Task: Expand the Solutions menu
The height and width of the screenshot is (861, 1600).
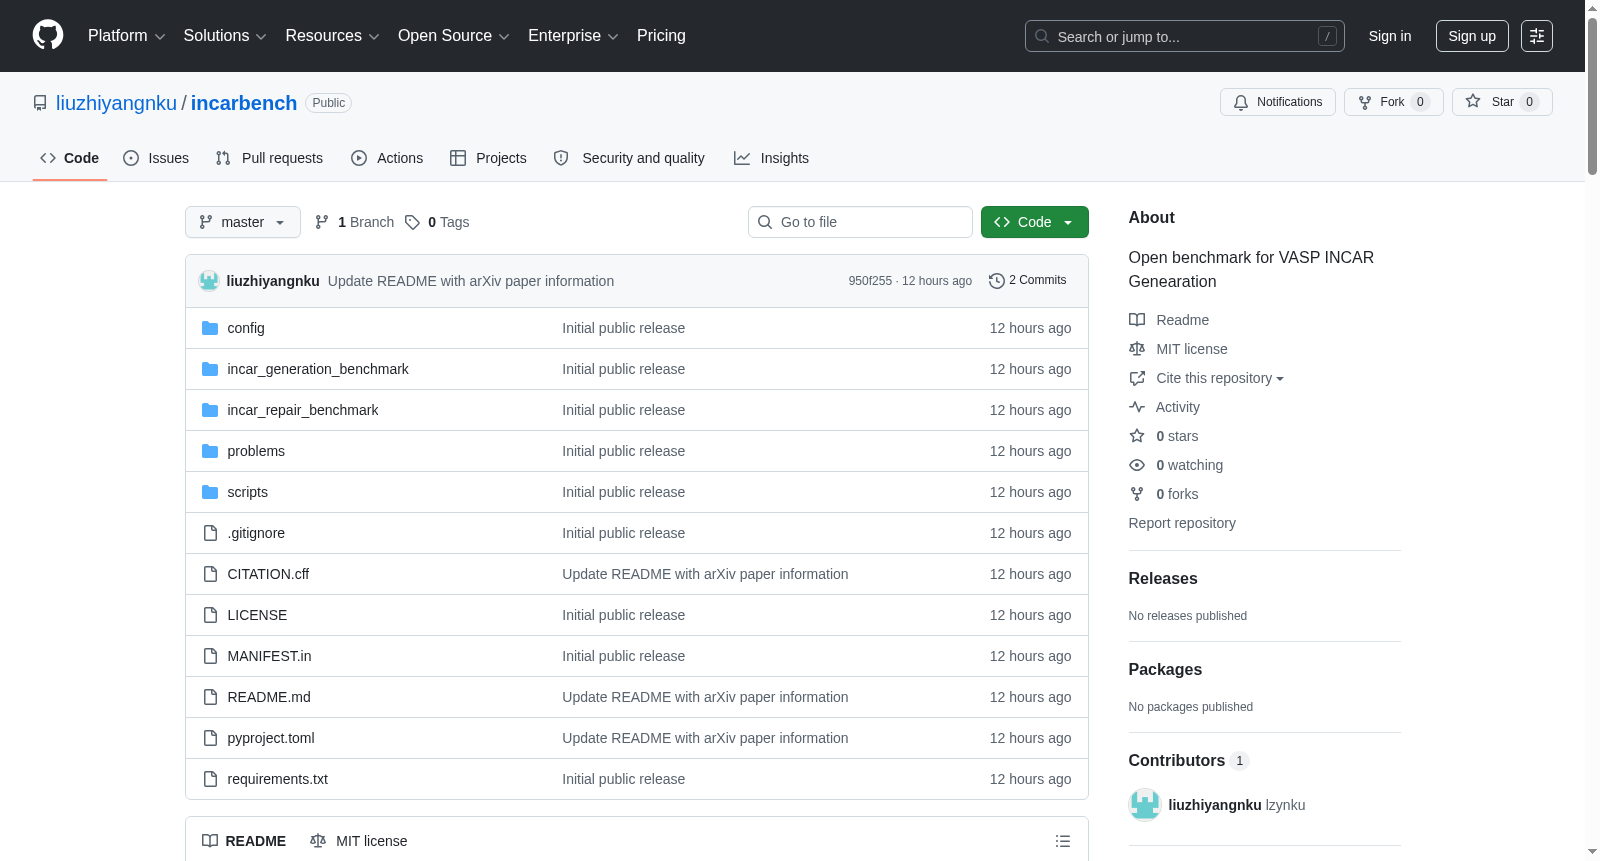Action: (x=225, y=36)
